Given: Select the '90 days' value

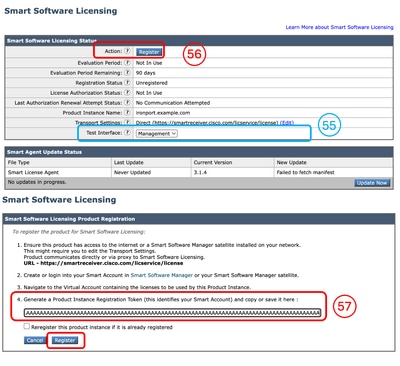Looking at the screenshot, I should (x=146, y=73).
